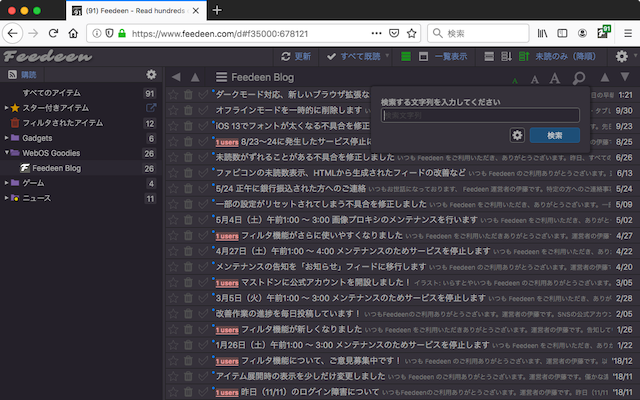The height and width of the screenshot is (400, 640).
Task: Go up with the triangle next to sidebar toggle
Action: click(x=195, y=77)
